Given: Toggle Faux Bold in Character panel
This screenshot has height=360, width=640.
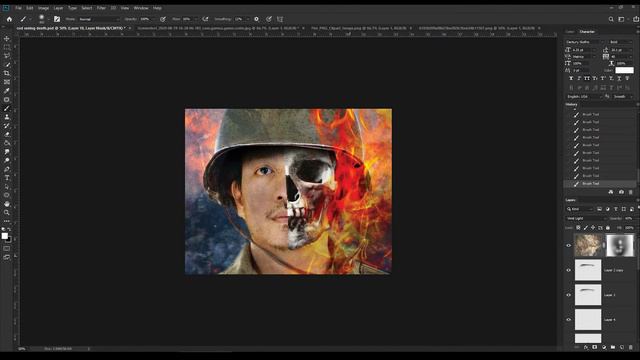Looking at the screenshot, I should (571, 78).
